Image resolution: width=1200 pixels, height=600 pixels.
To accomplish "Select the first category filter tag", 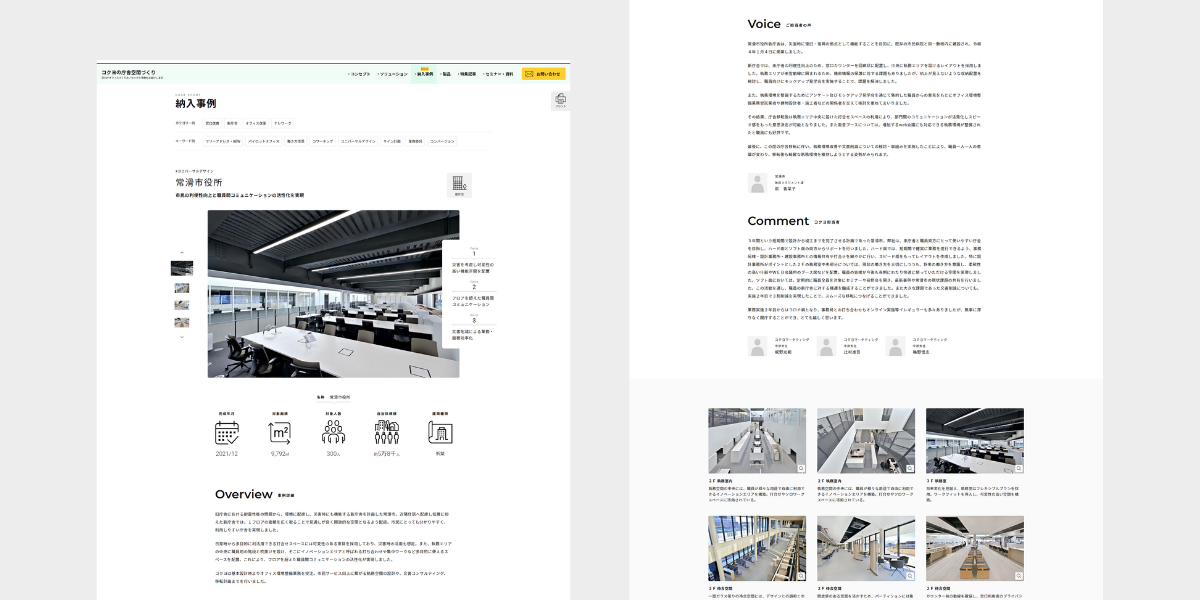I will [x=212, y=123].
